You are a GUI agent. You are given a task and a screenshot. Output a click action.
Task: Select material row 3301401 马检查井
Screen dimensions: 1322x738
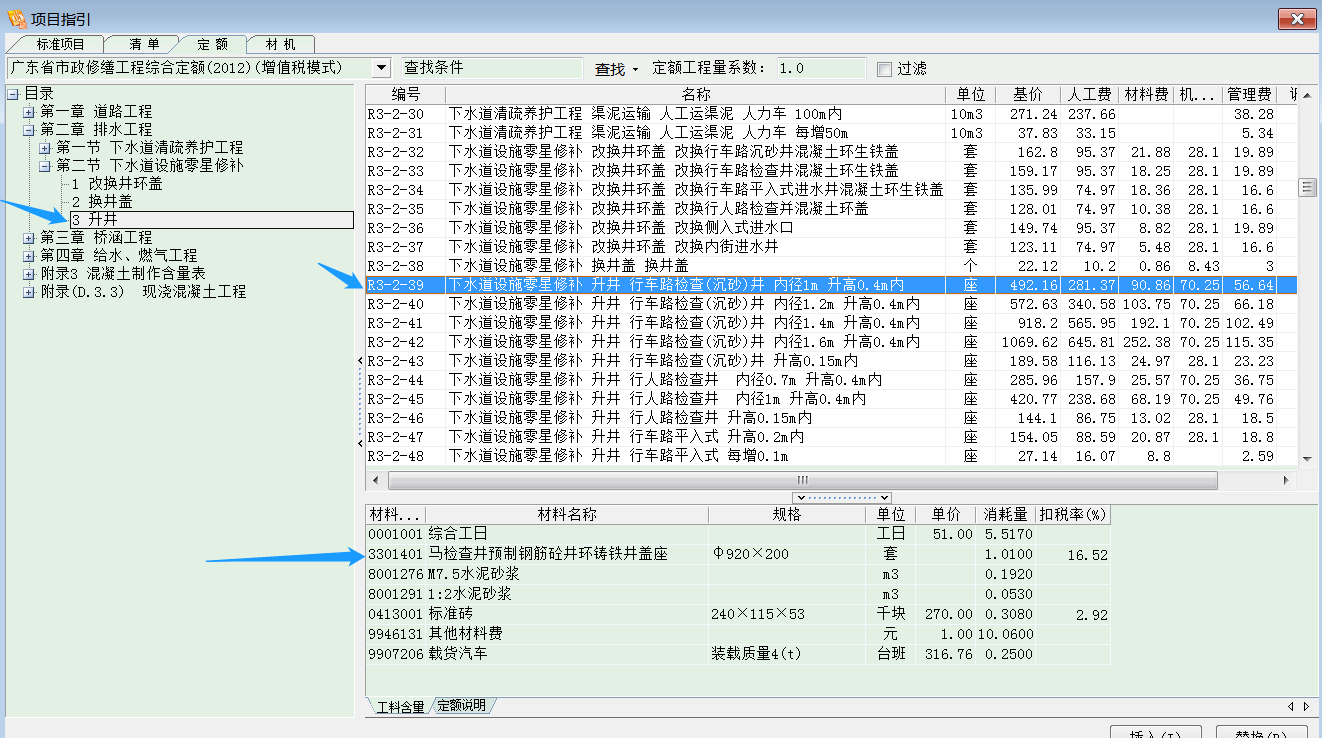(x=738, y=554)
